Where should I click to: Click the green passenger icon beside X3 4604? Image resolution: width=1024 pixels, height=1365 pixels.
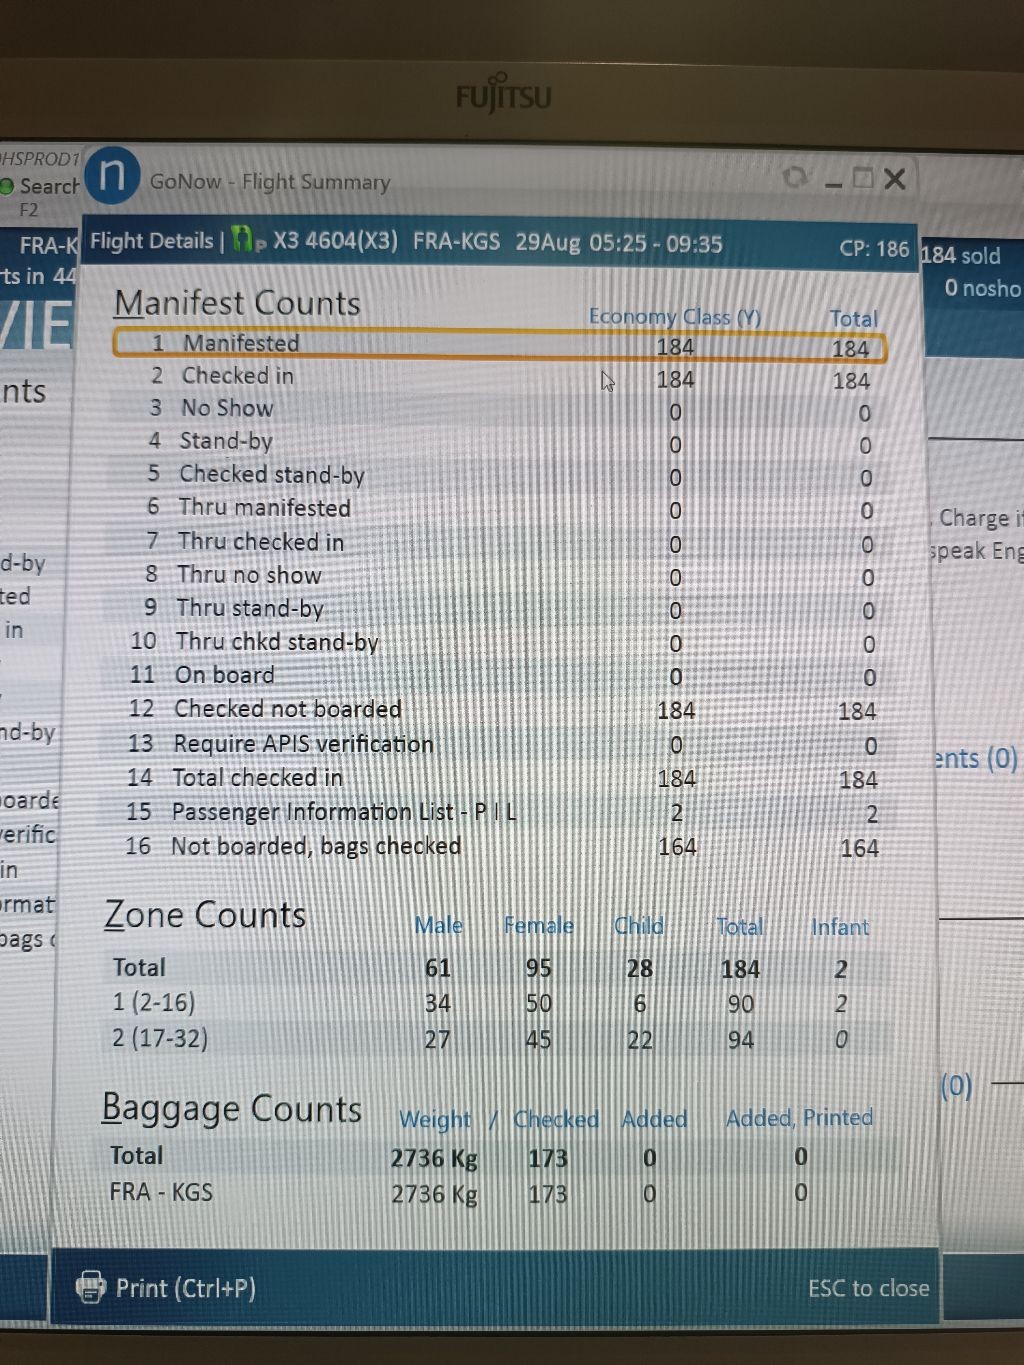pos(243,240)
